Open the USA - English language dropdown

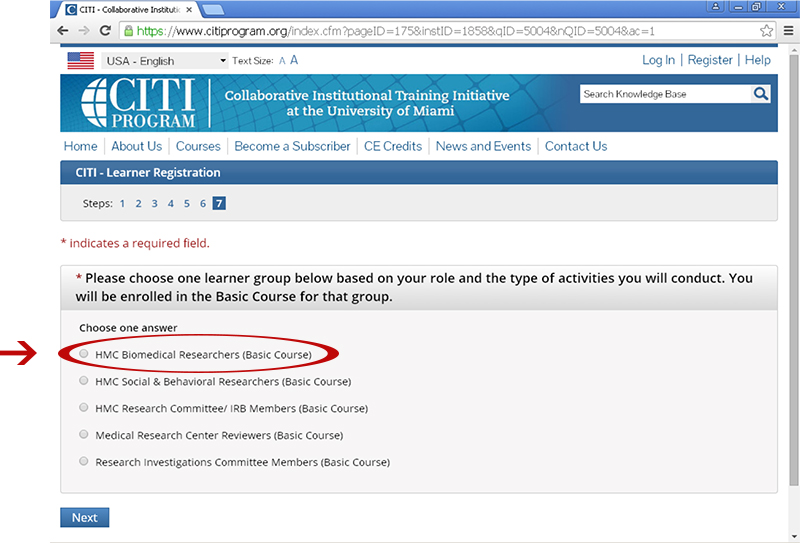[164, 61]
